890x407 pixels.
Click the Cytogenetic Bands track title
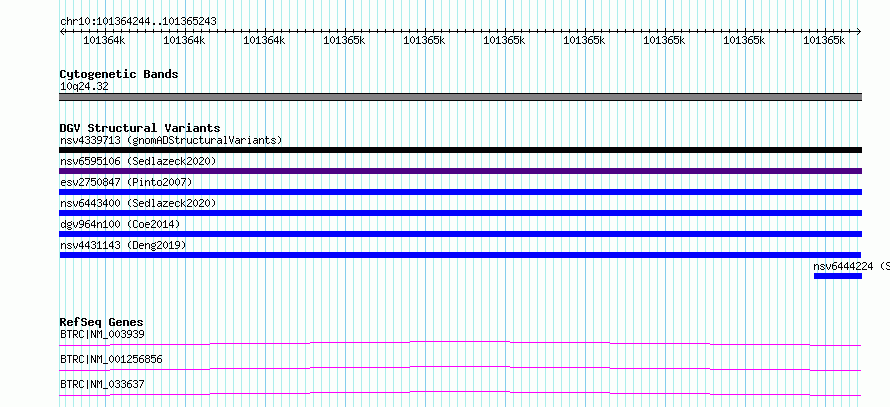click(x=119, y=74)
